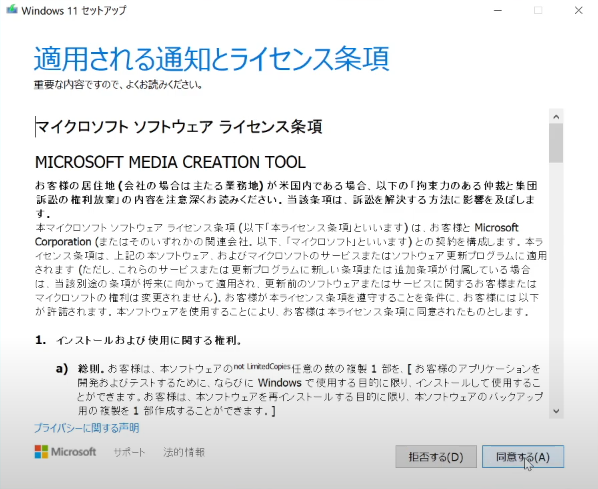The image size is (598, 489).
Task: Open the プライバシーに関する声明 link
Action: tap(87, 428)
